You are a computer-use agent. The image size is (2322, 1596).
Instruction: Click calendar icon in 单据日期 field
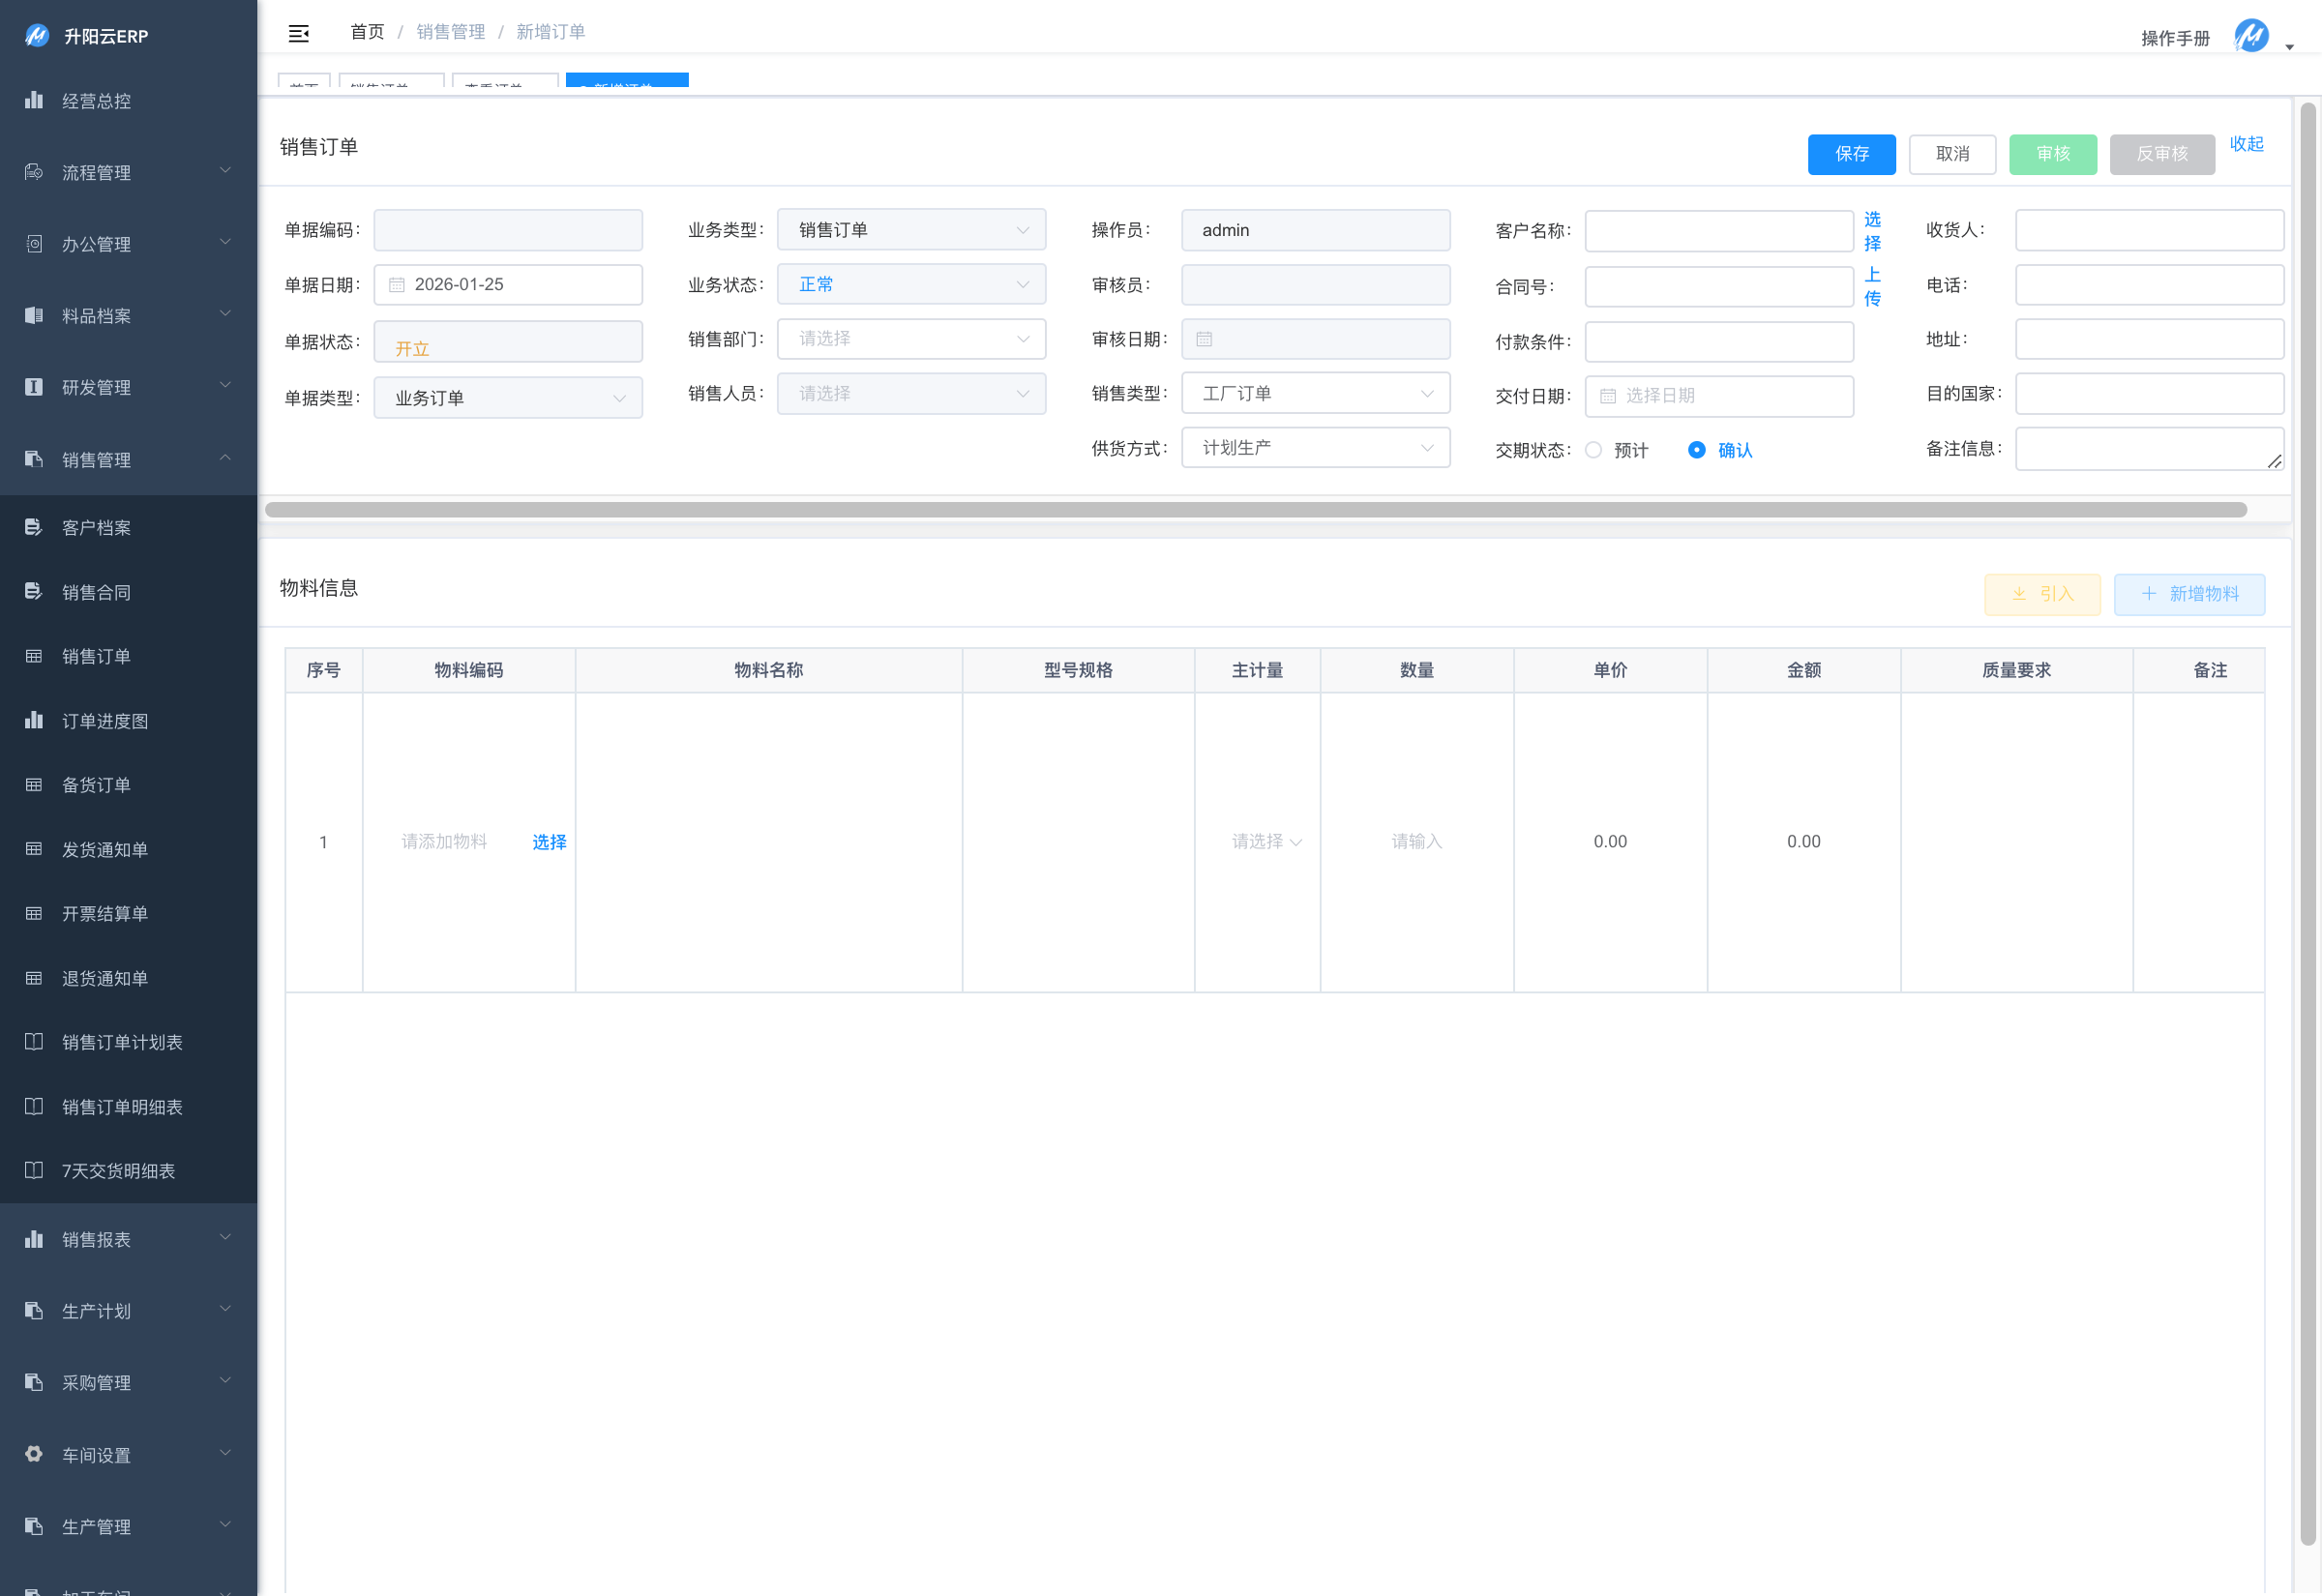point(397,285)
